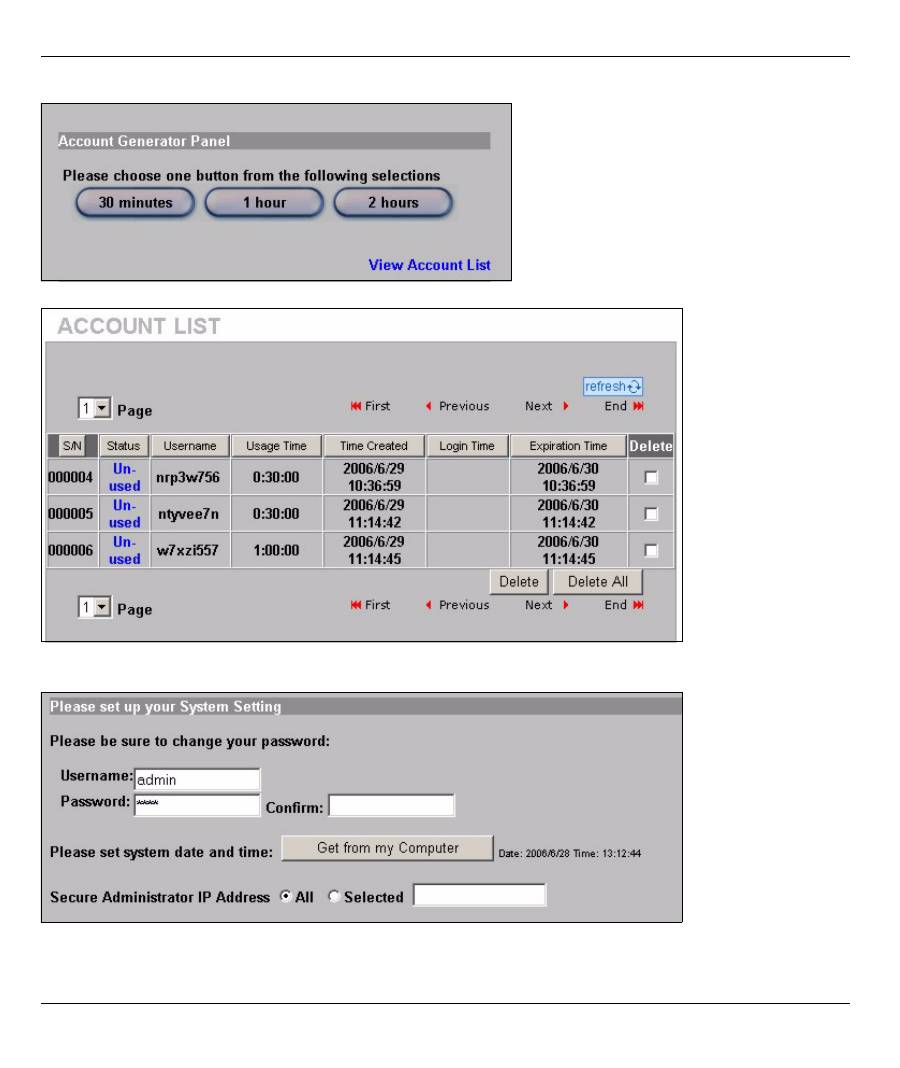900x1068 pixels.
Task: Generate a 30 minutes account
Action: 135,203
